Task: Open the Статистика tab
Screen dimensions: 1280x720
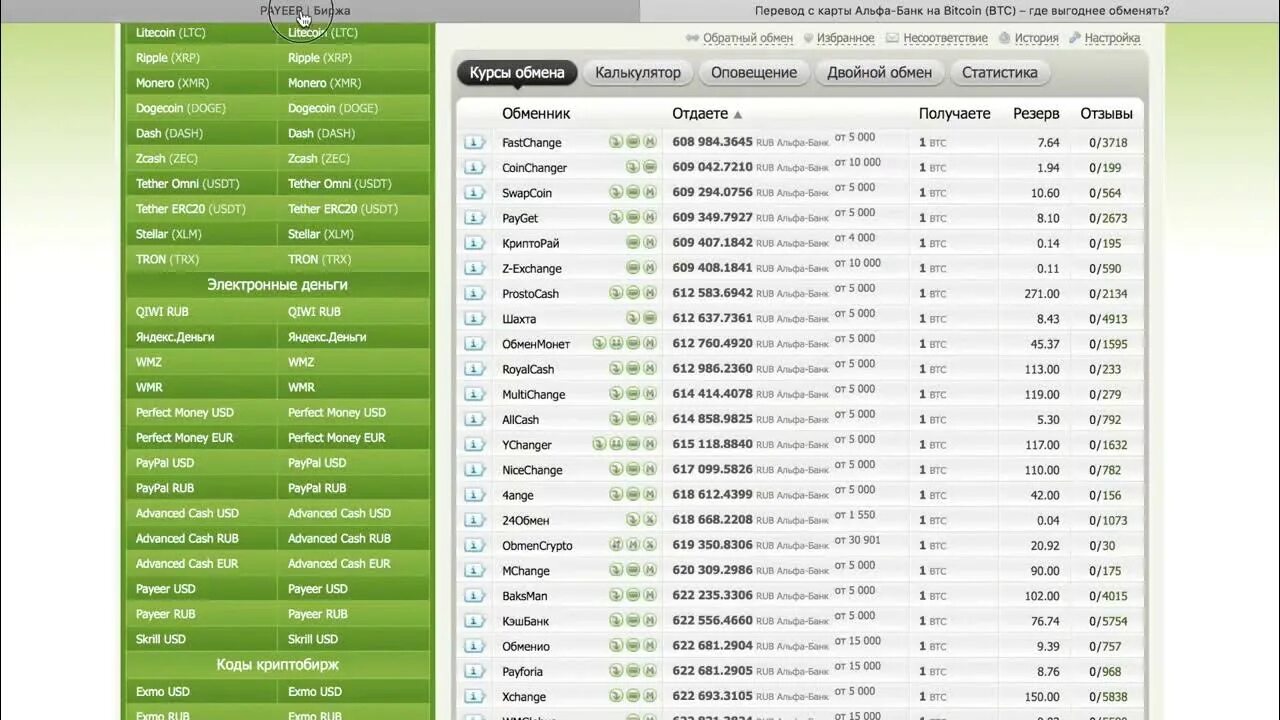Action: click(x=1000, y=72)
